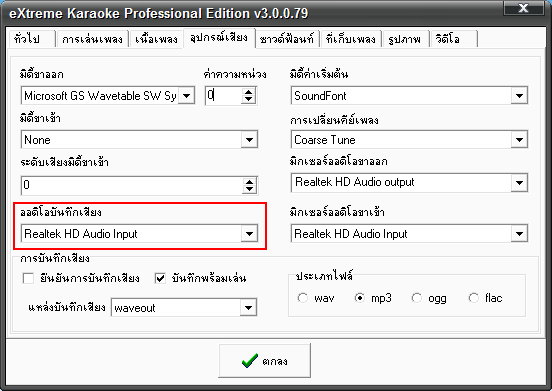Open the Realtek HD Audio output mixer dropdown

[519, 183]
